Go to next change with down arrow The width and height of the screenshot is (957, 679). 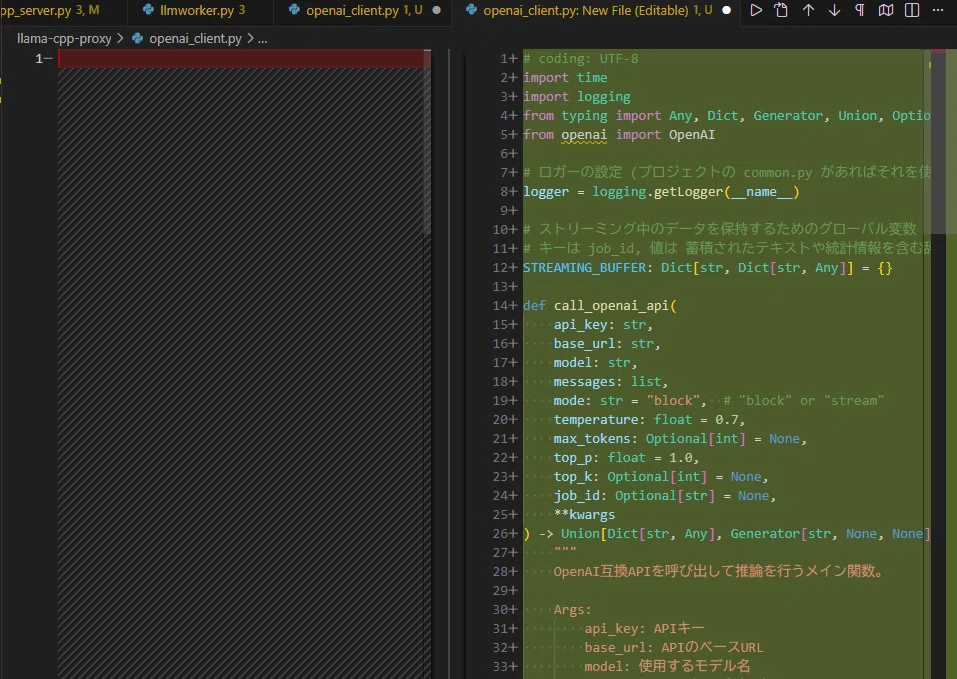[x=834, y=10]
